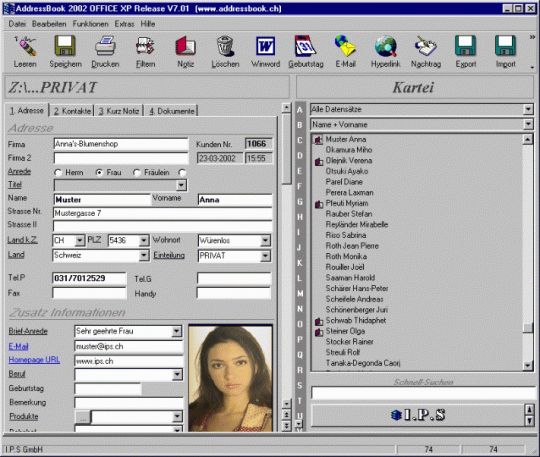Open the Bearbeiten menu
The image size is (540, 457).
point(49,24)
